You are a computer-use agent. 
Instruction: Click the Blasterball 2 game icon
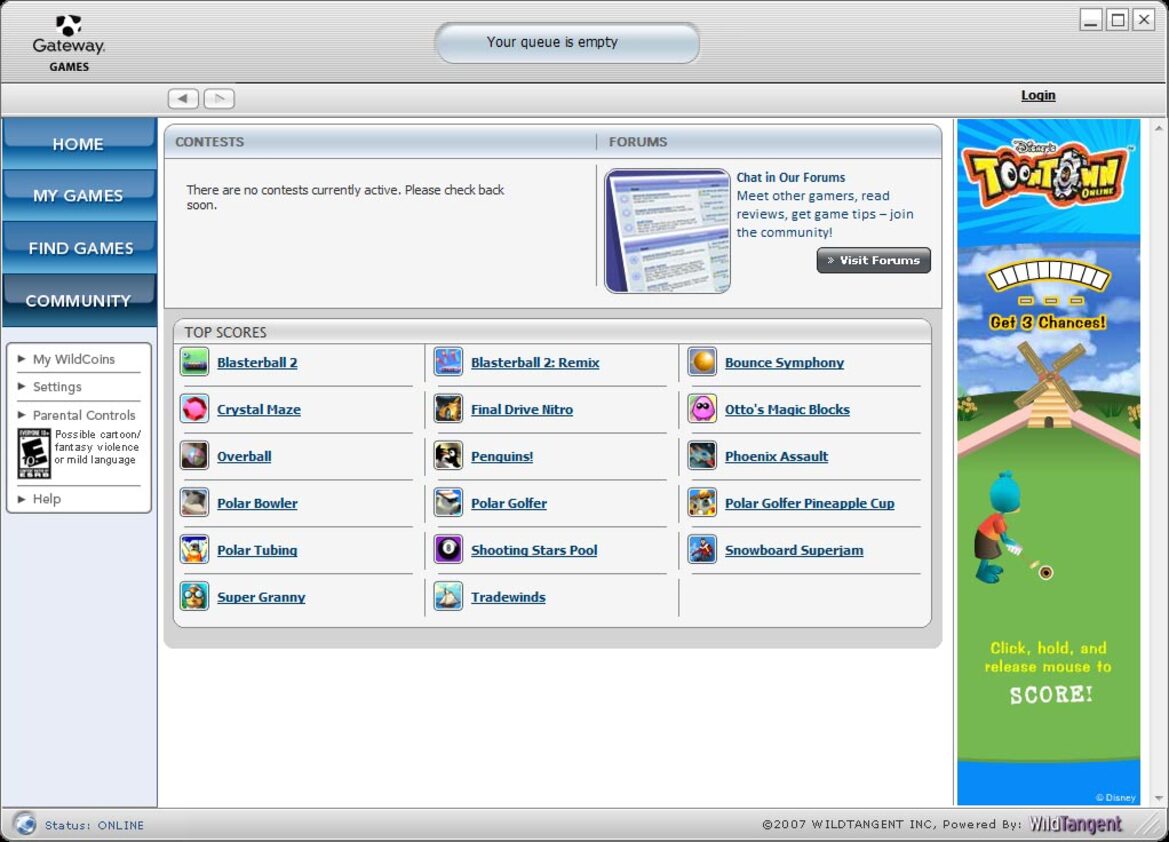(x=195, y=362)
